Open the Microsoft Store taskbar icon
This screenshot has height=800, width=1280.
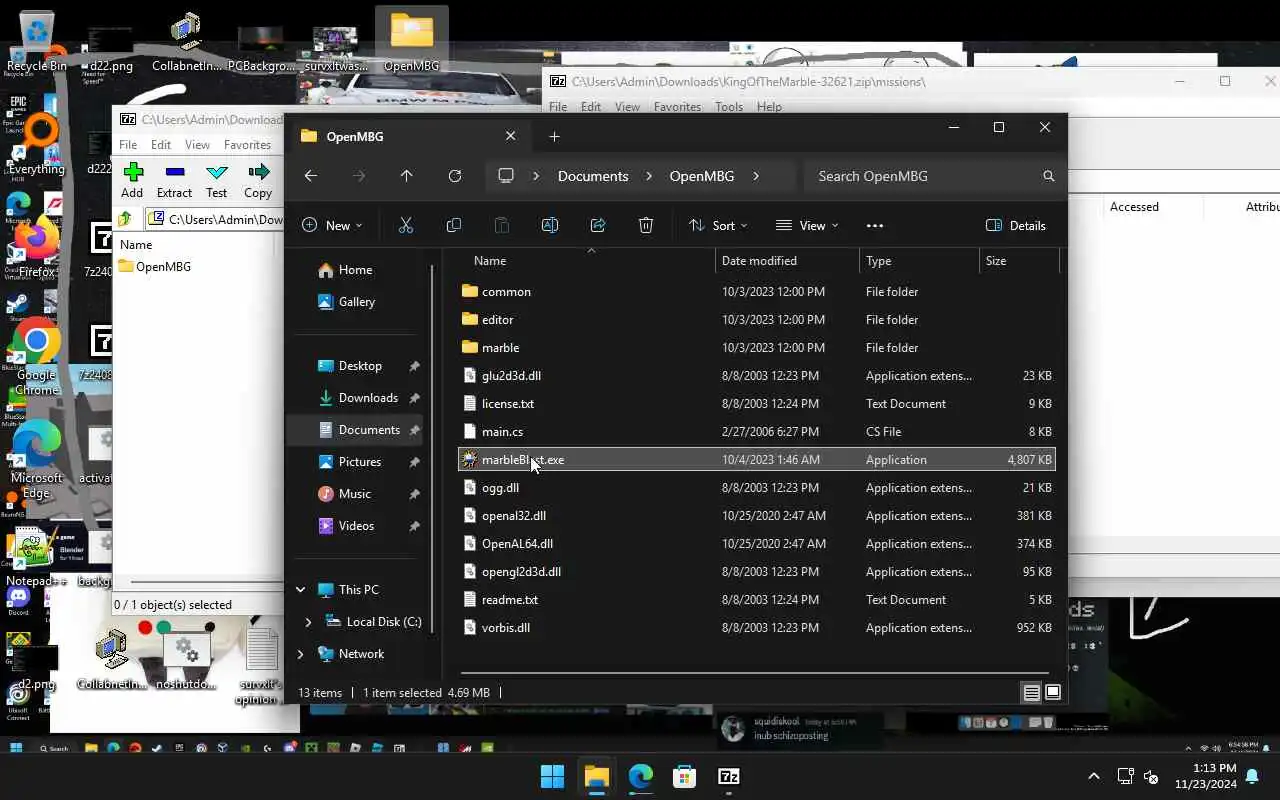coord(684,776)
